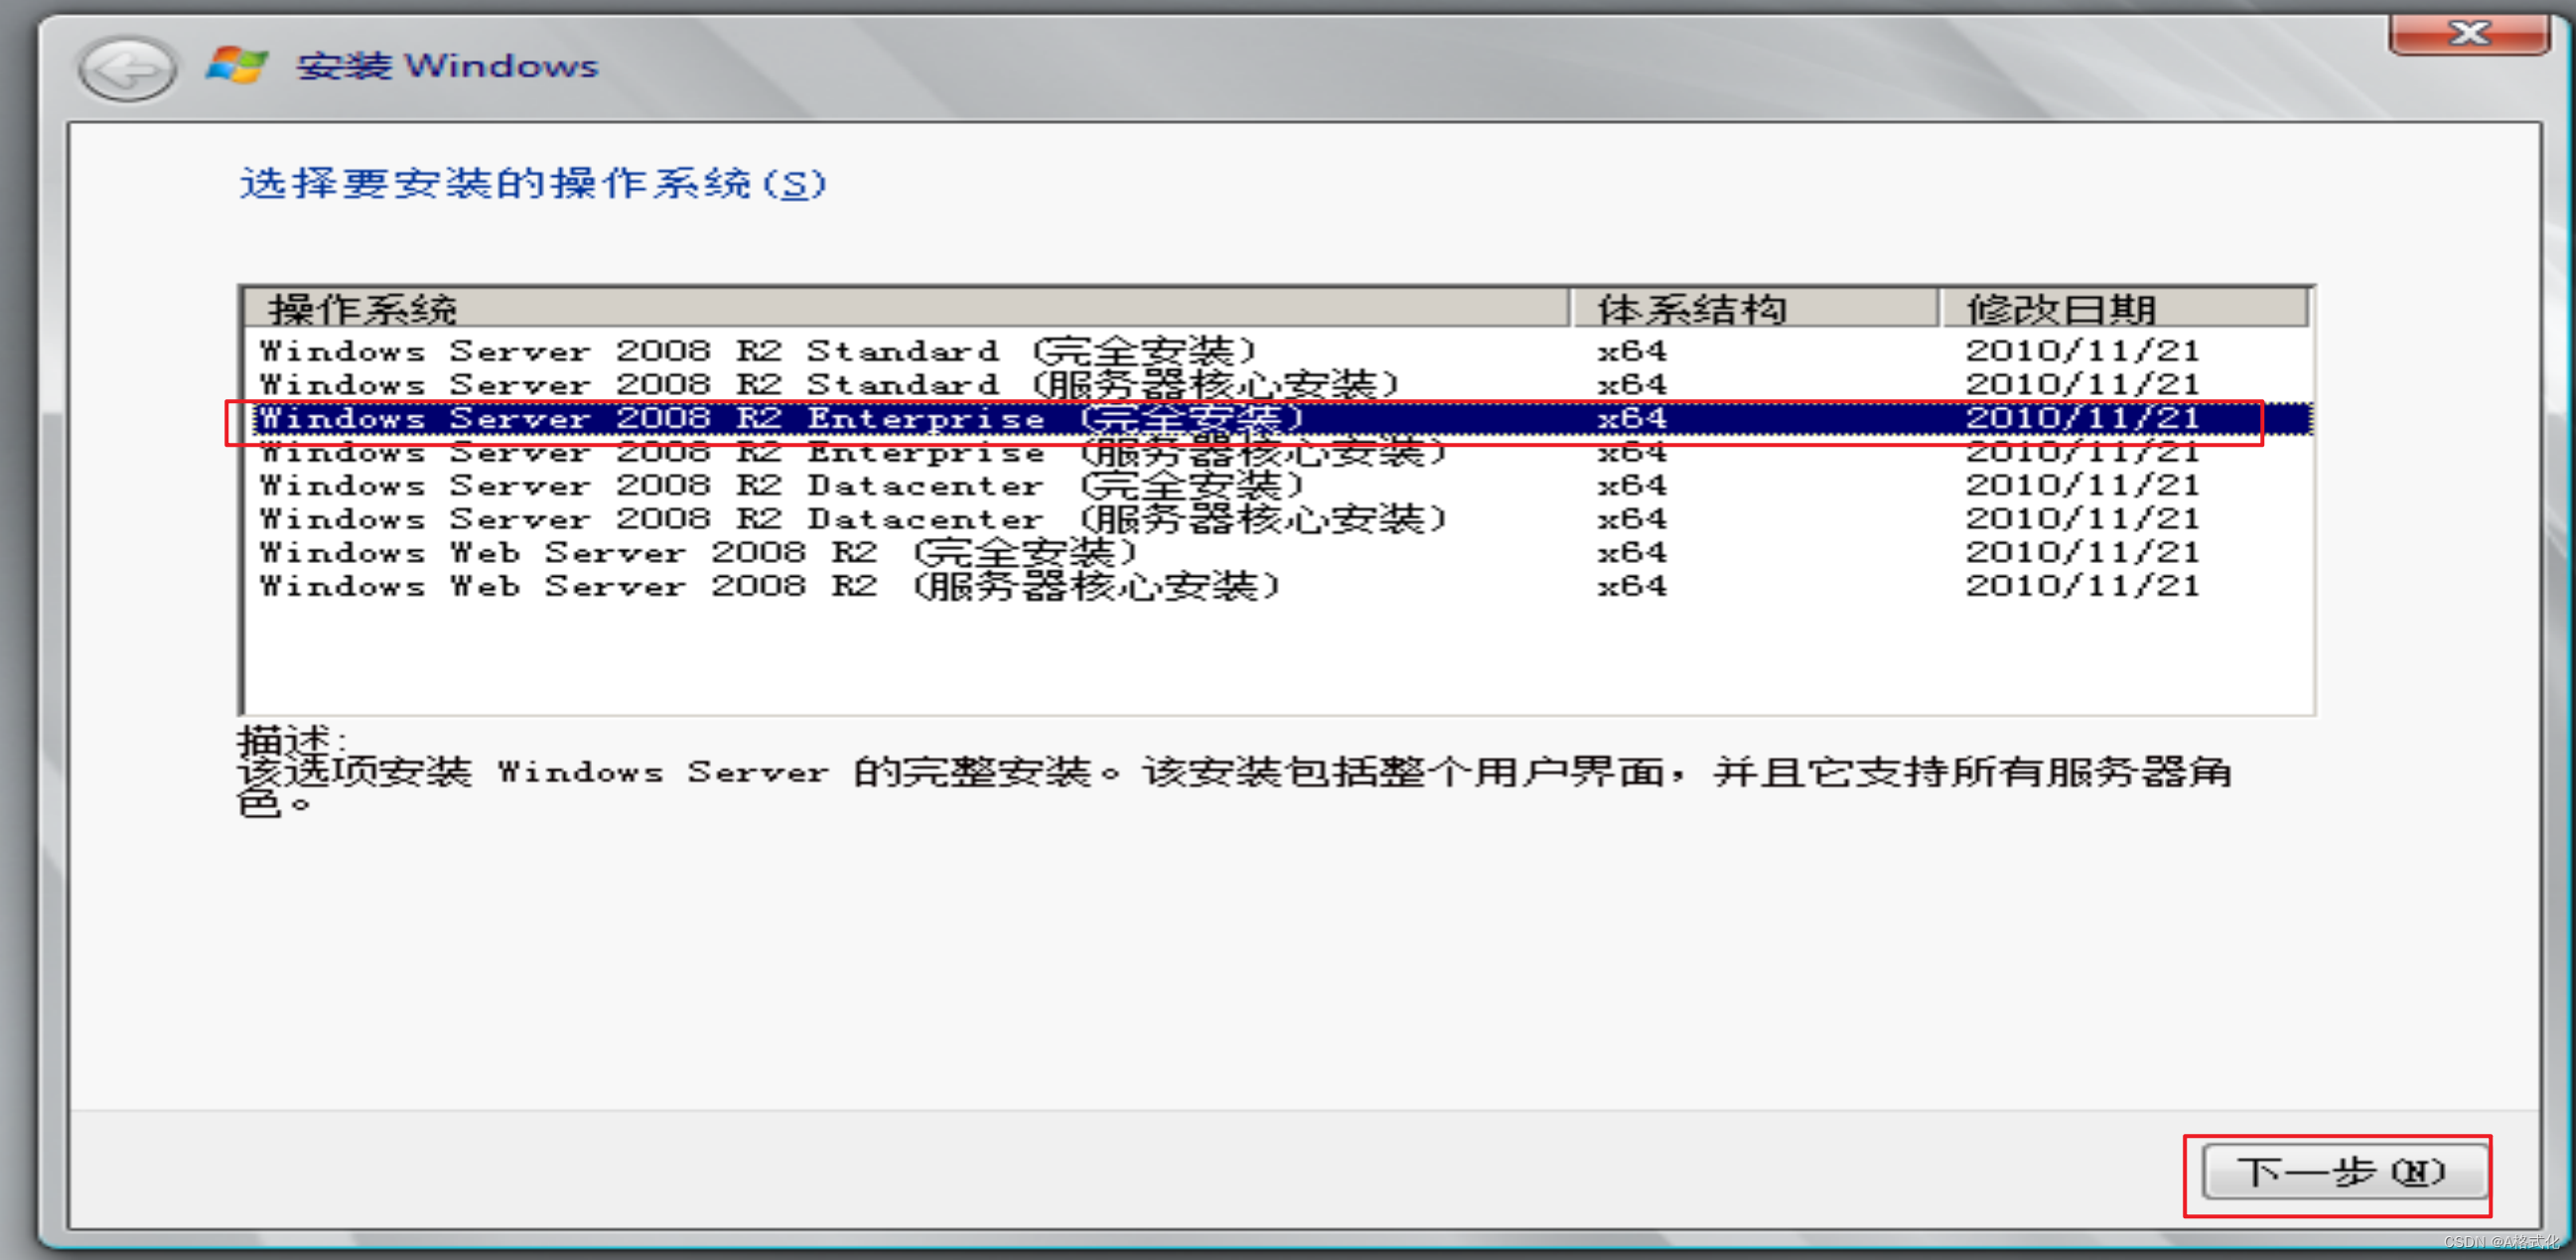Click the 安装 Windows title text
Screen dimensions: 2576x1260
447,66
